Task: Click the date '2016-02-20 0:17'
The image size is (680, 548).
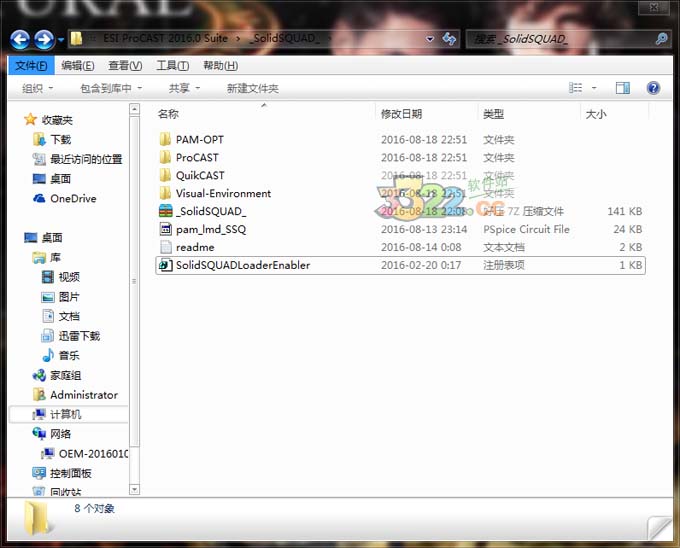Action: [x=421, y=265]
